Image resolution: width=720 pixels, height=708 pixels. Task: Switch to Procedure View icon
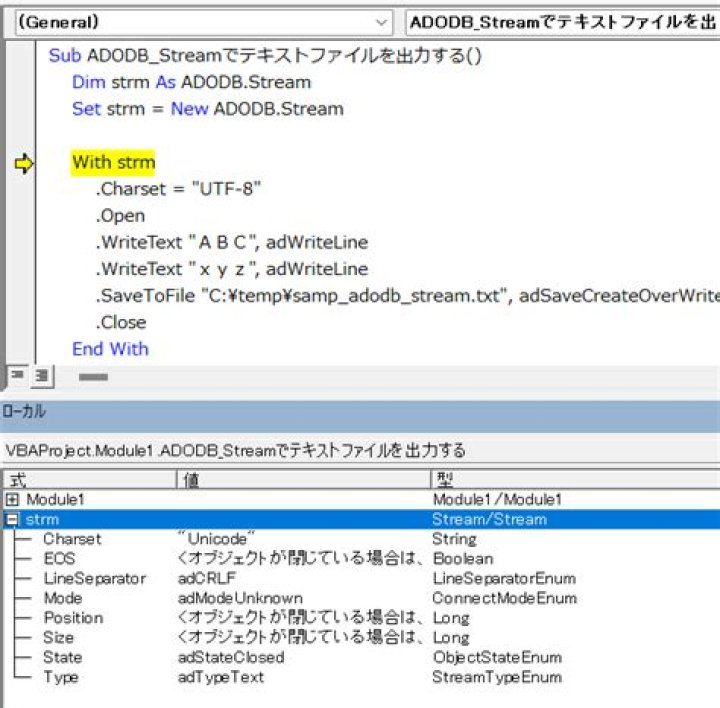coord(17,376)
